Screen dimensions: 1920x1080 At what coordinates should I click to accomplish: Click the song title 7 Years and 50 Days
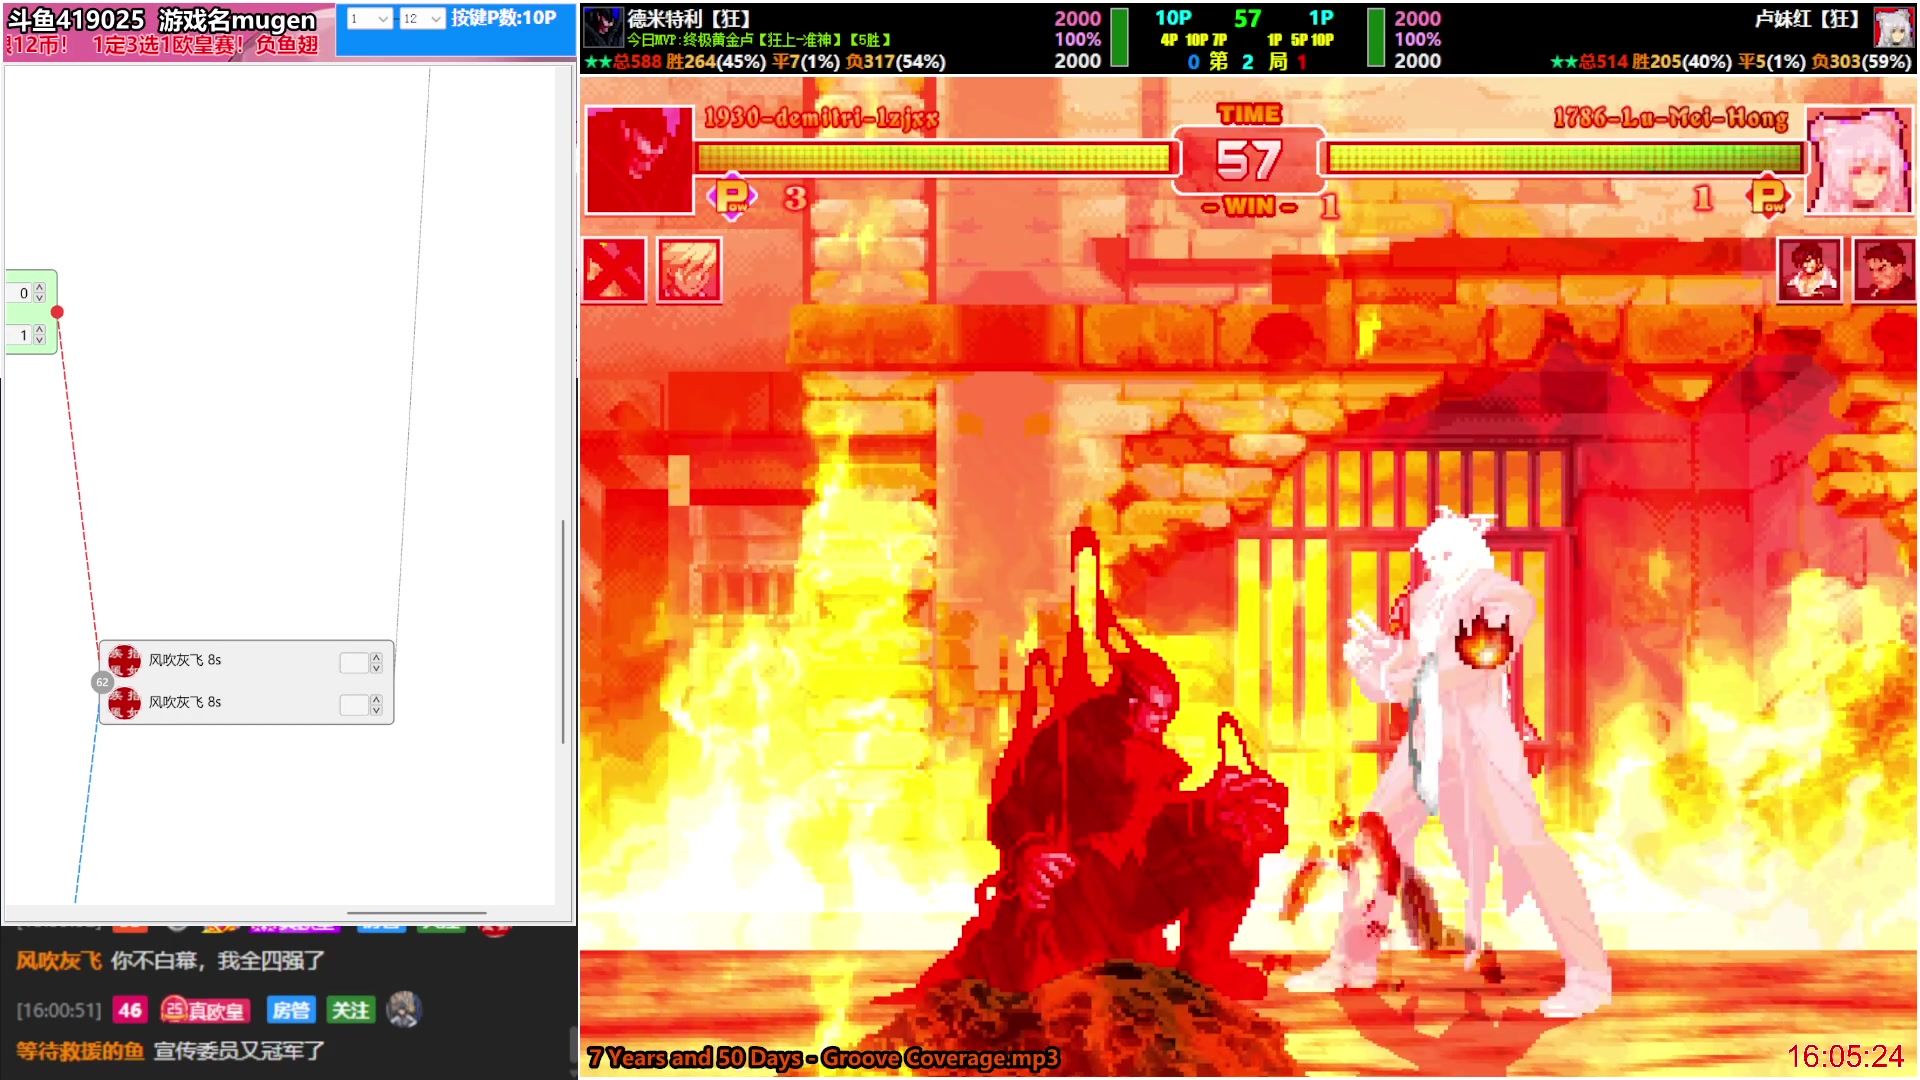(x=823, y=1058)
